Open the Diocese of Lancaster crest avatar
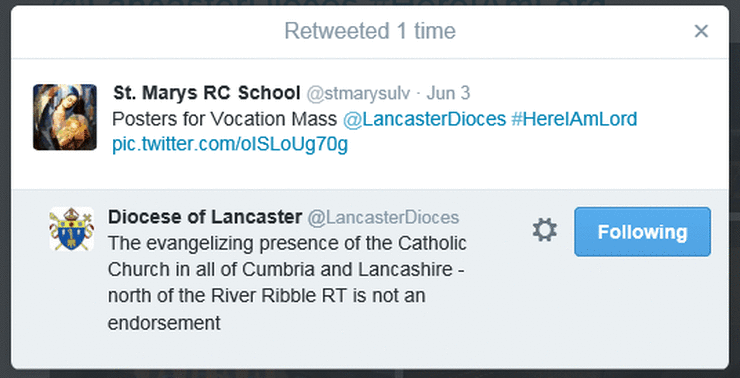The height and width of the screenshot is (378, 740). [72, 229]
